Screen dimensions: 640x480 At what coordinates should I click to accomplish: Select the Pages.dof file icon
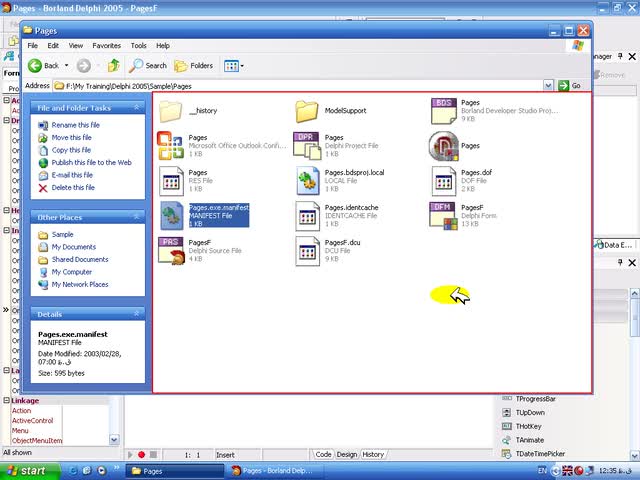[444, 181]
